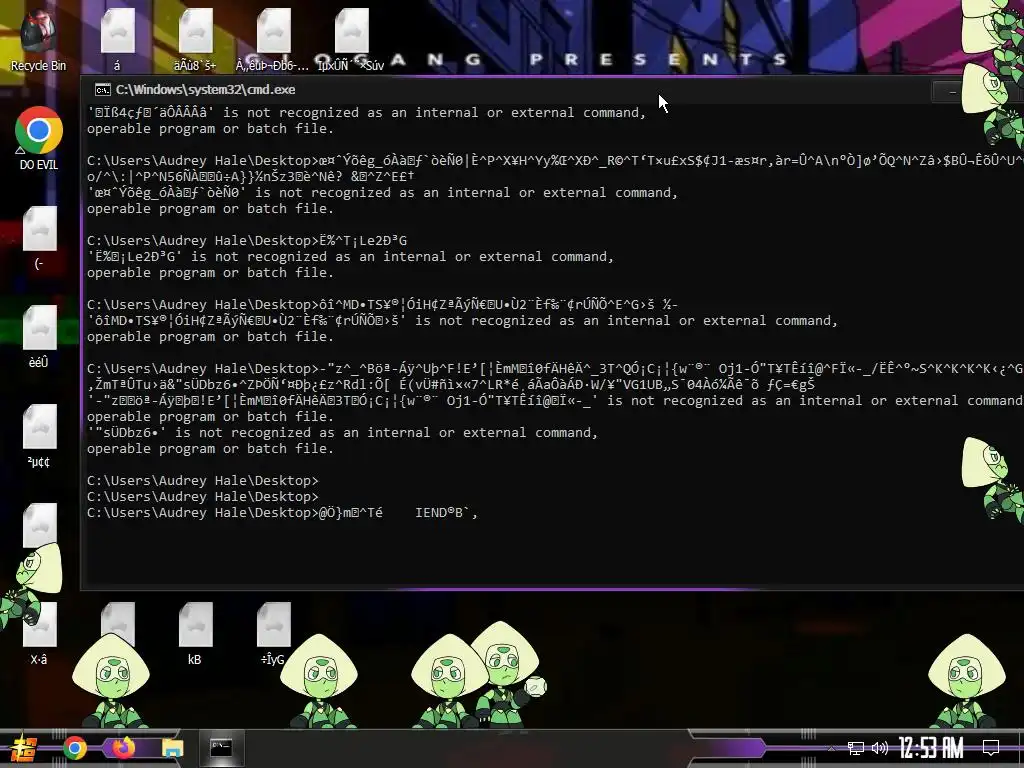Select the desktop file named ÷ÎyG

coord(273,633)
